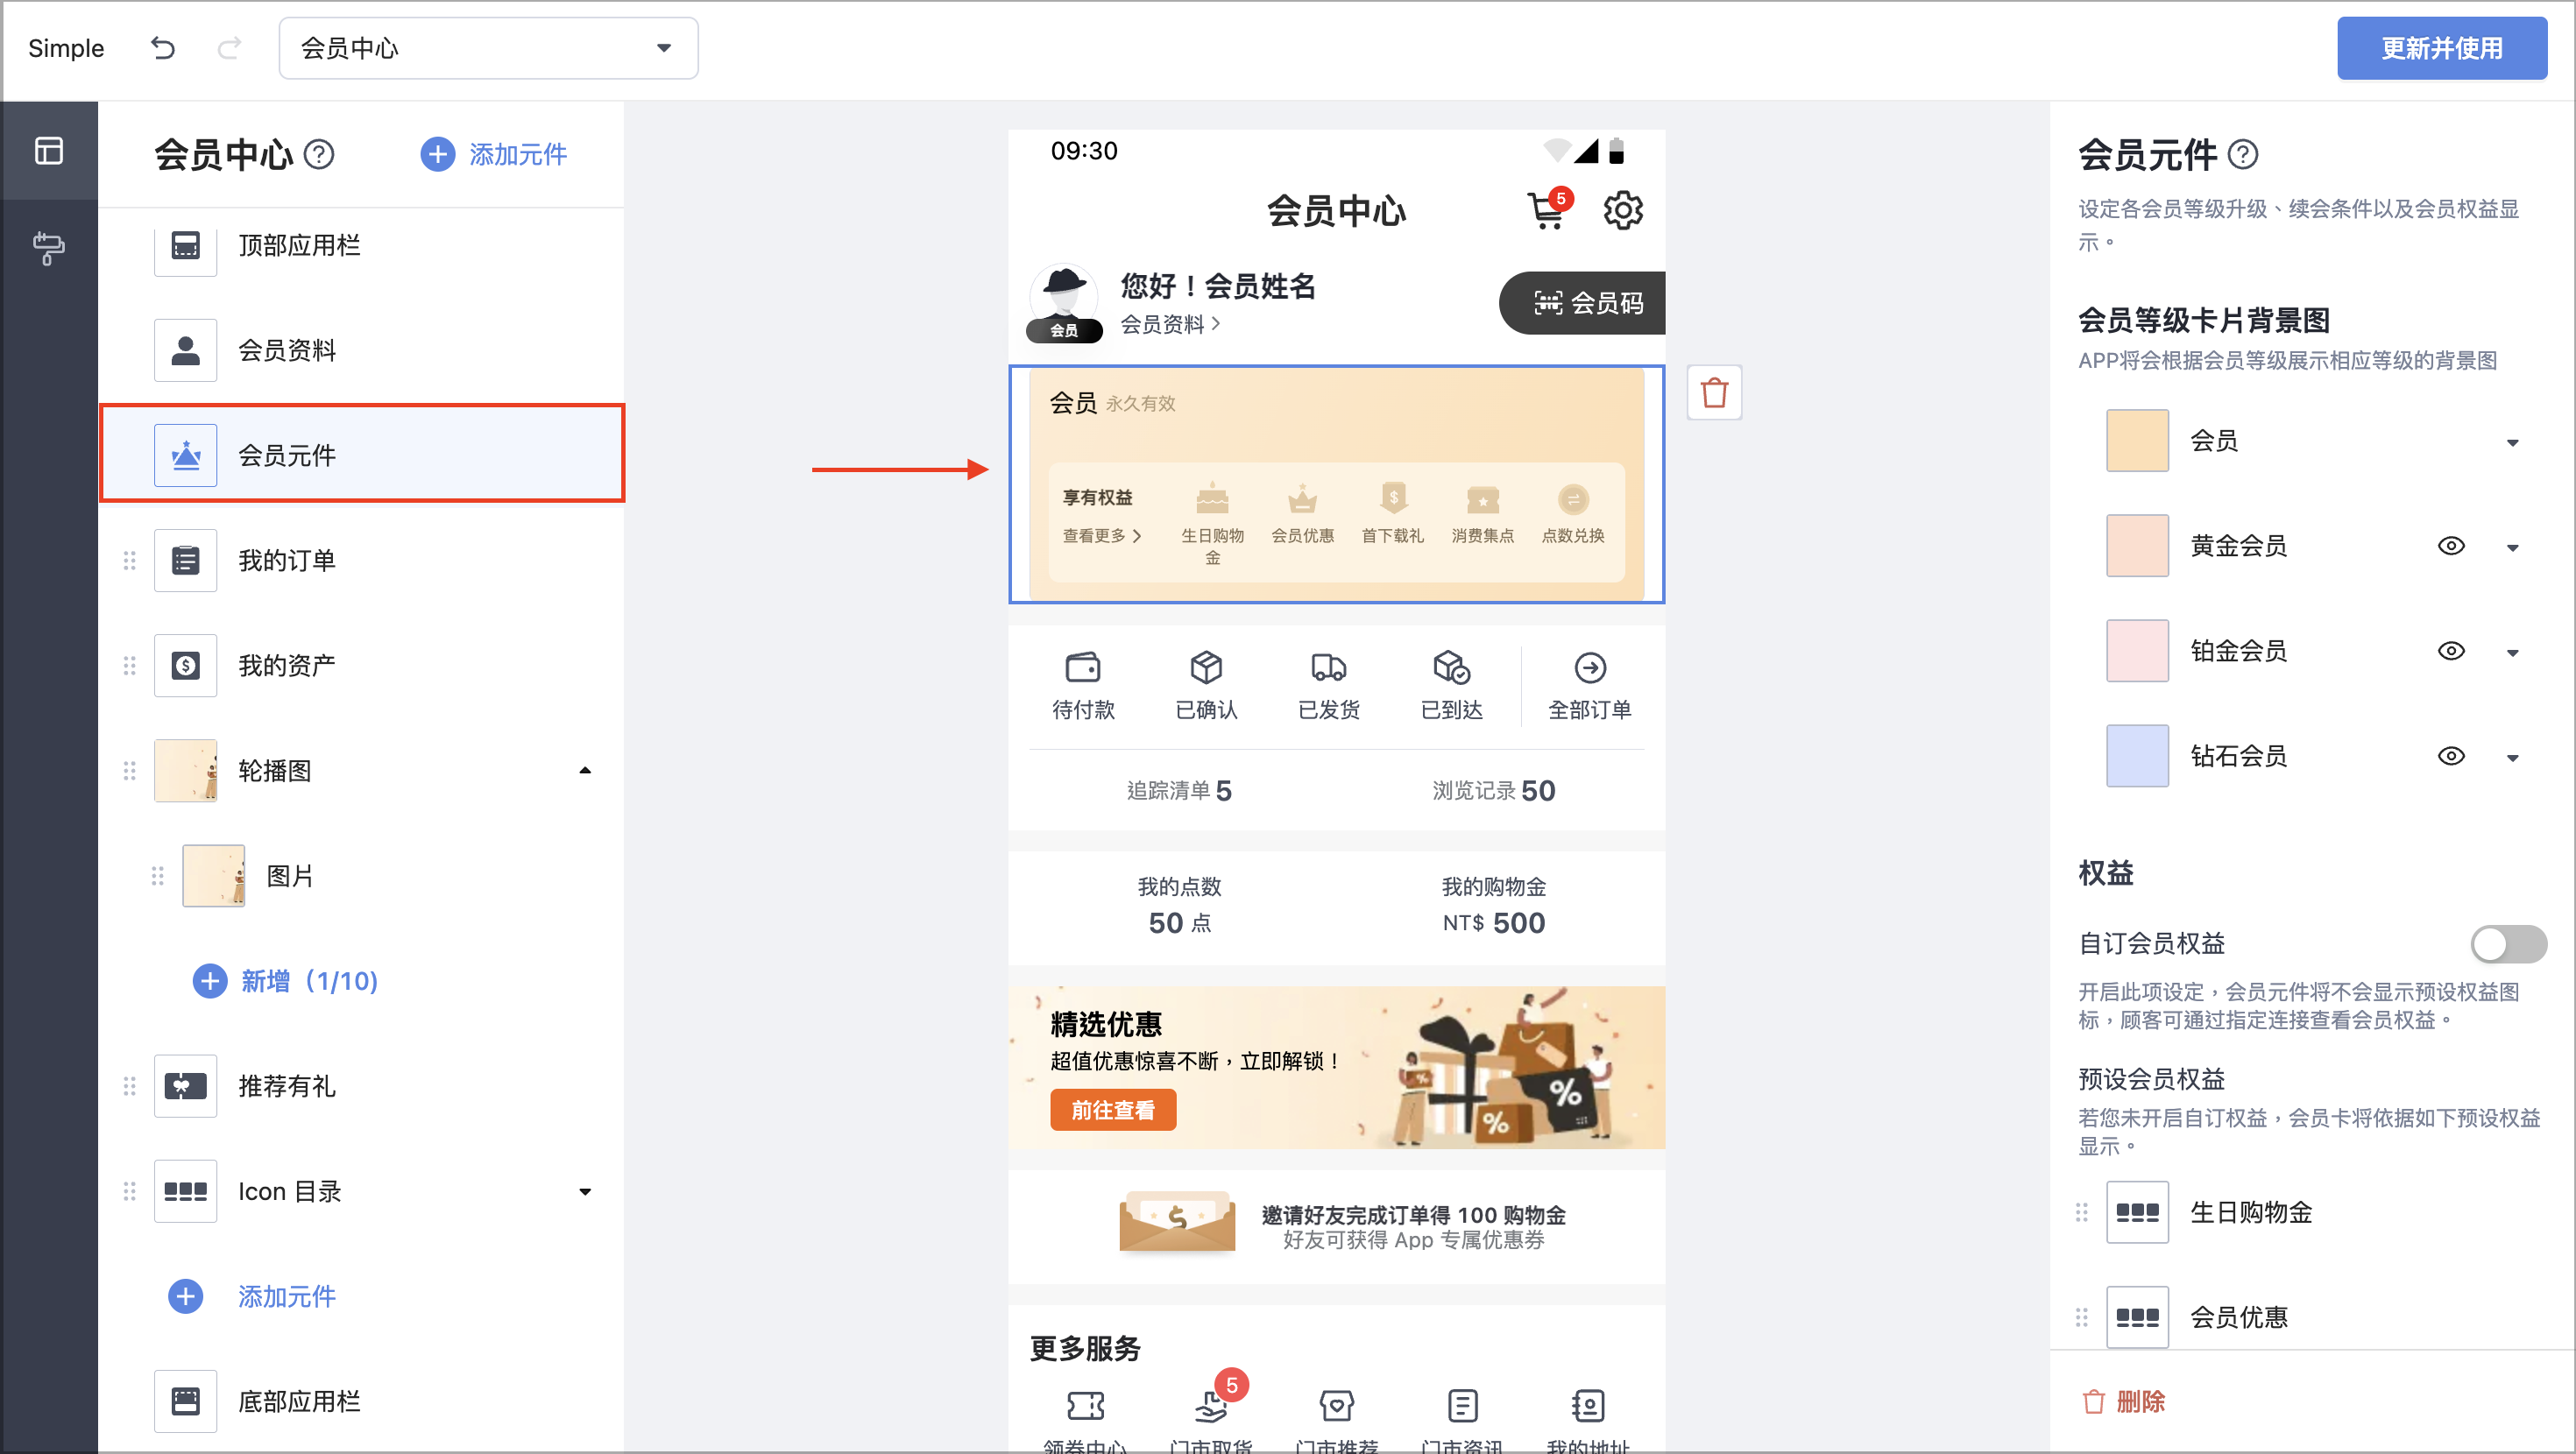Click the 已到达 package icon
Image resolution: width=2576 pixels, height=1454 pixels.
click(1452, 667)
